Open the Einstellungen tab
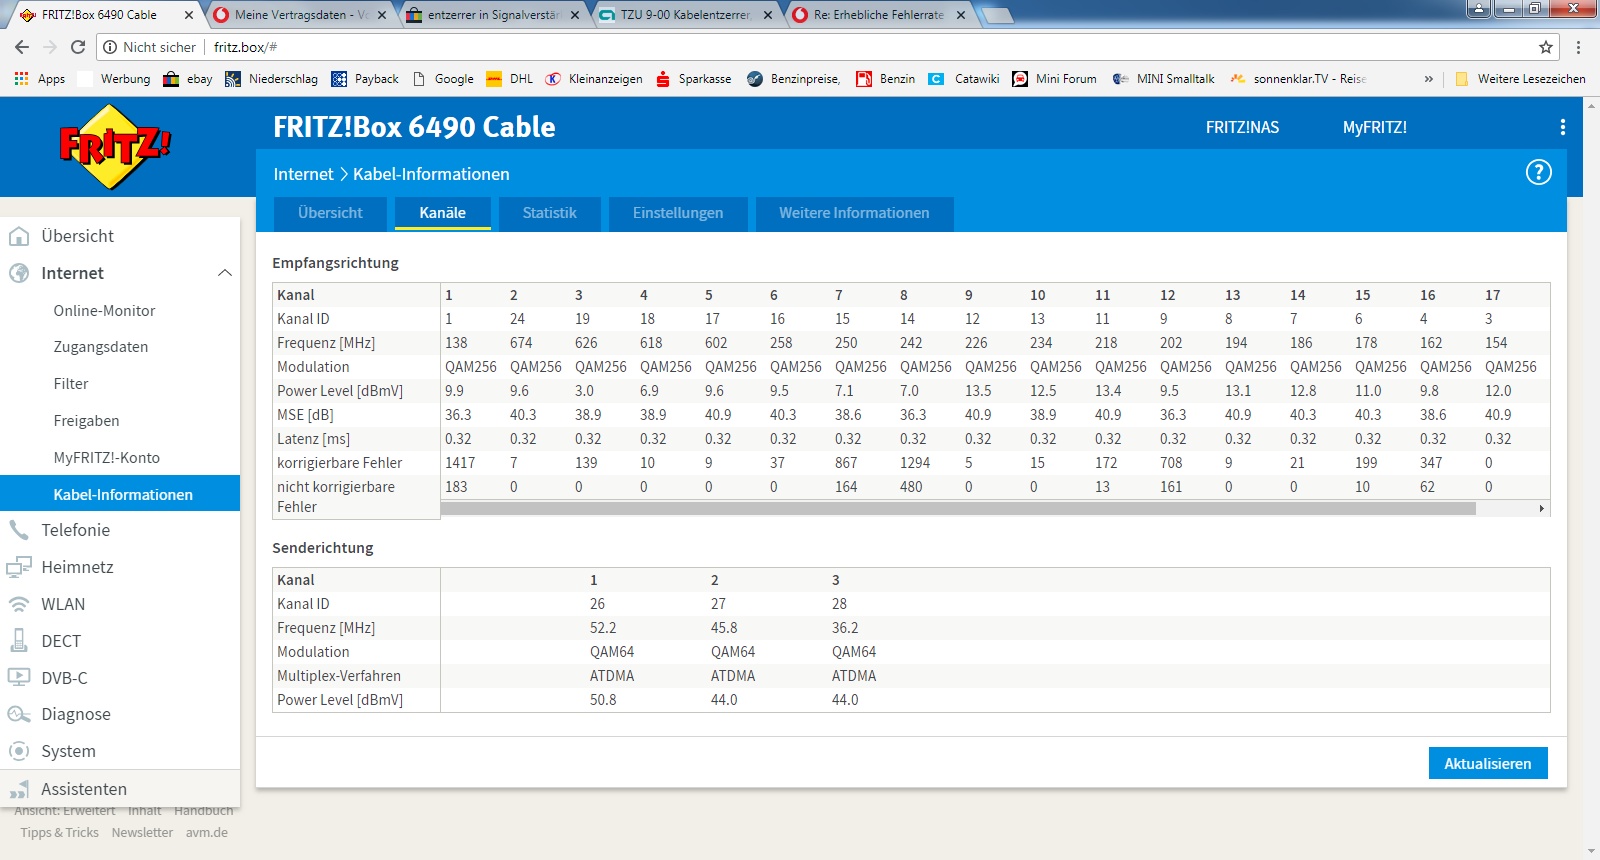This screenshot has width=1600, height=860. tap(678, 213)
